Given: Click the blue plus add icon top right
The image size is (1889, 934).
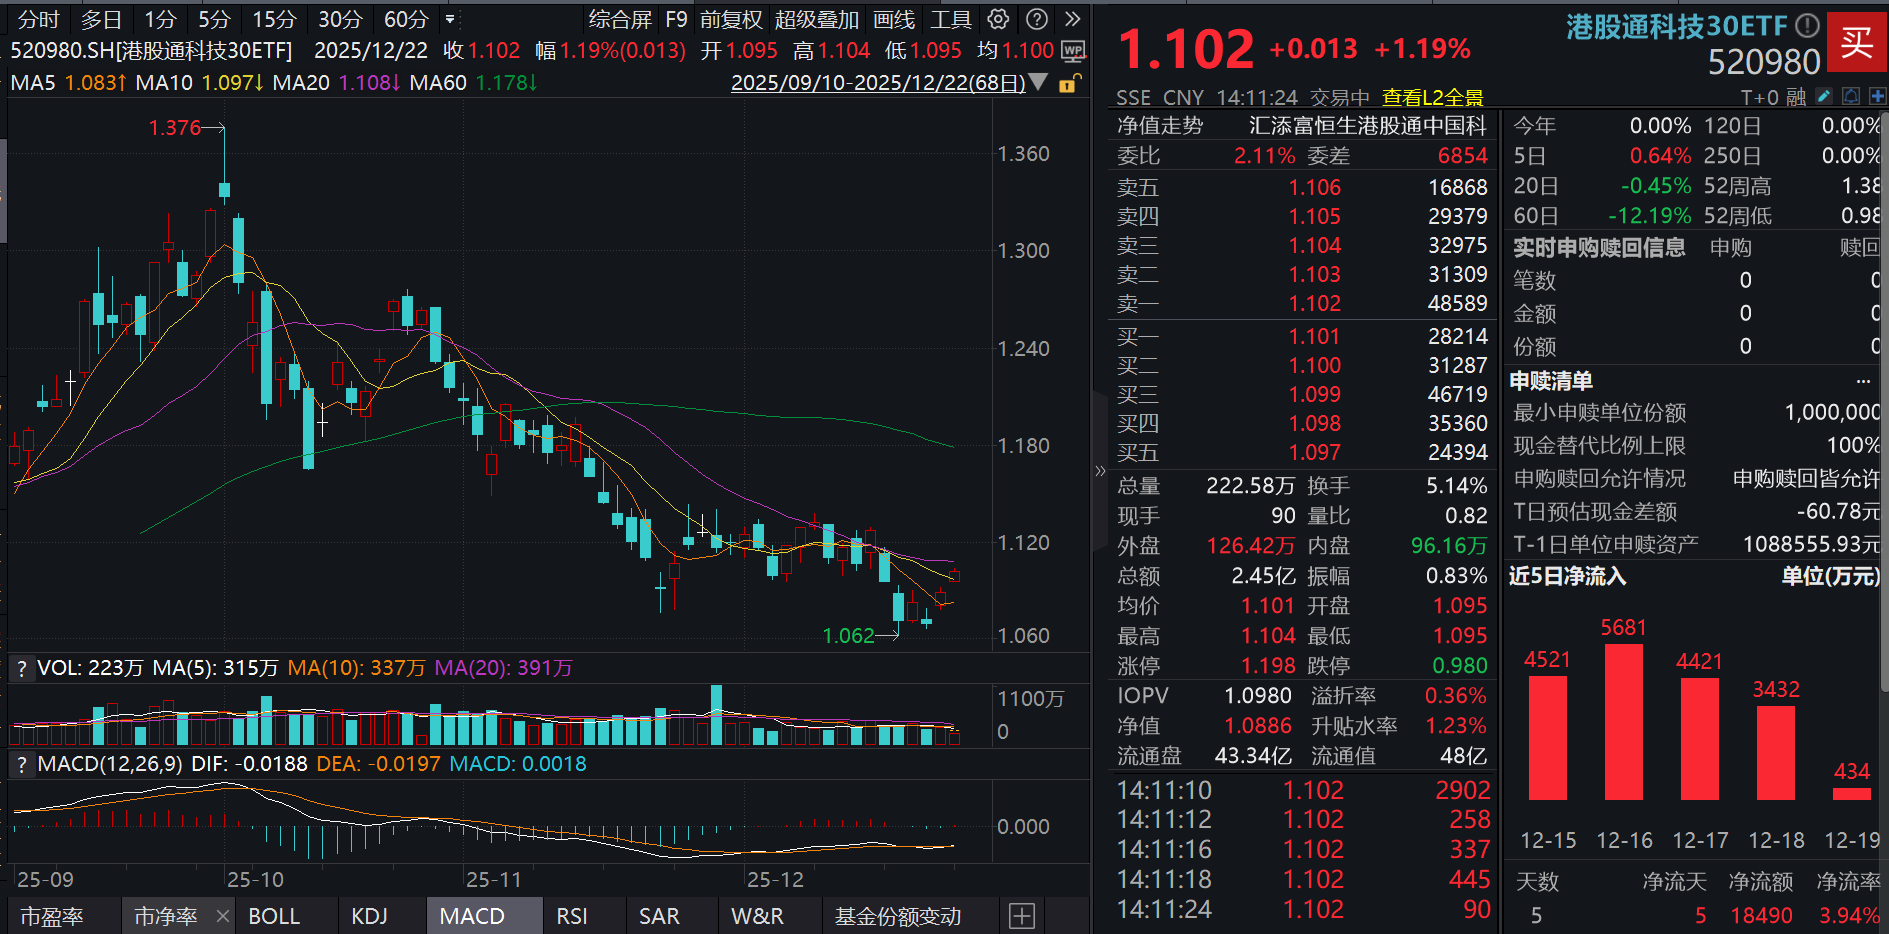Looking at the screenshot, I should point(1876,97).
